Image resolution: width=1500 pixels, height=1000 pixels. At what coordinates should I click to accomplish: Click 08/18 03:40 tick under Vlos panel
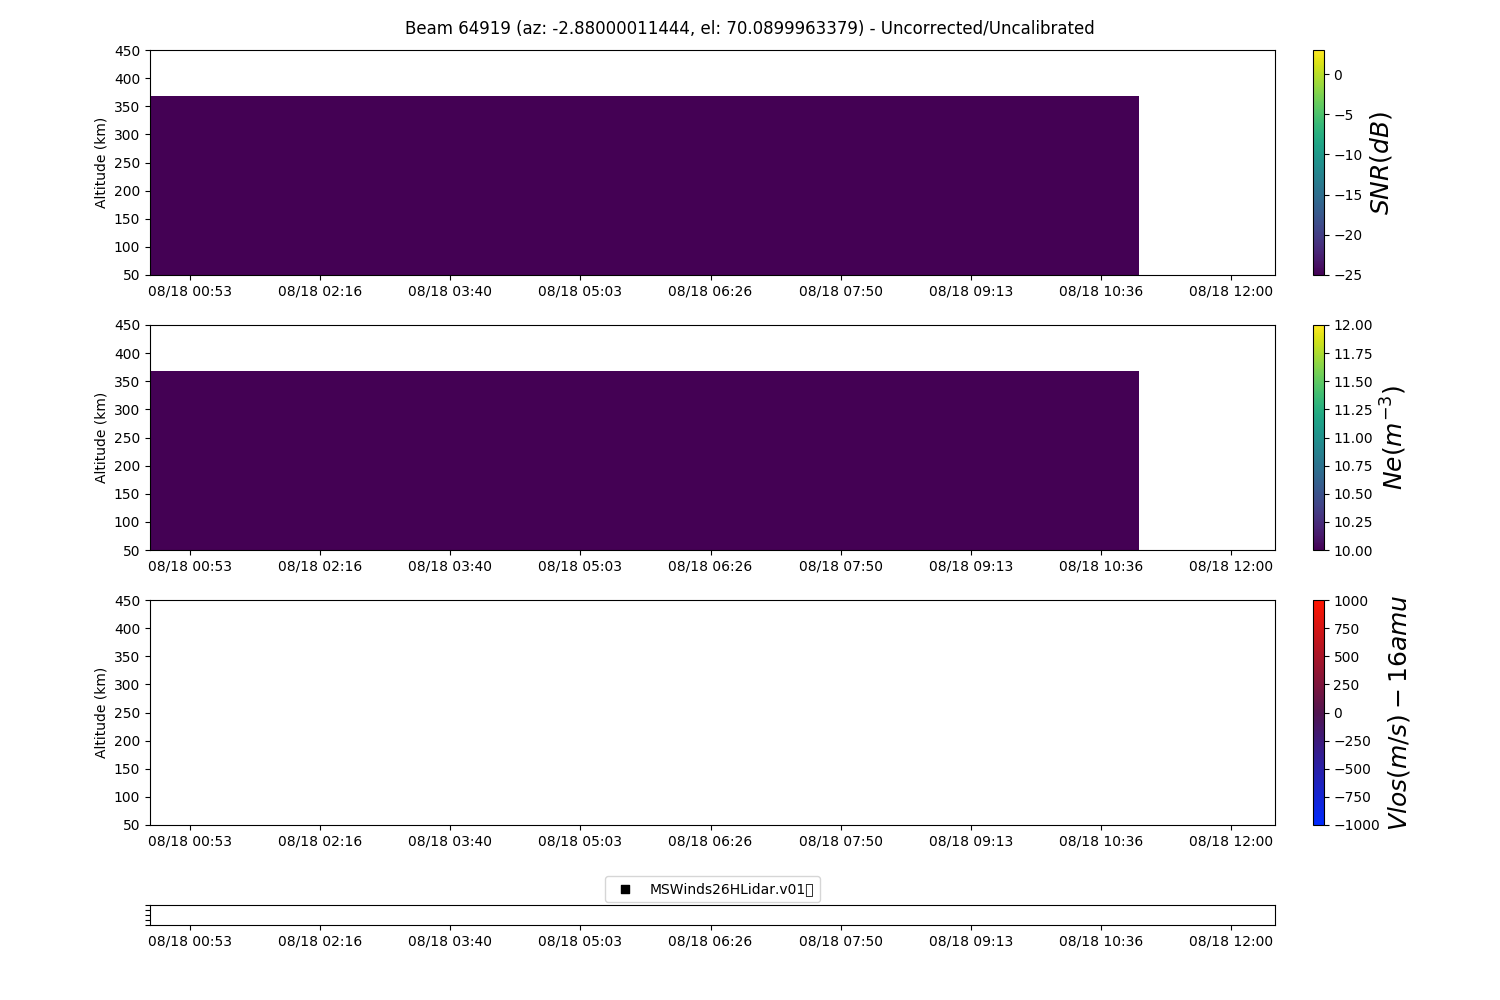click(x=450, y=841)
